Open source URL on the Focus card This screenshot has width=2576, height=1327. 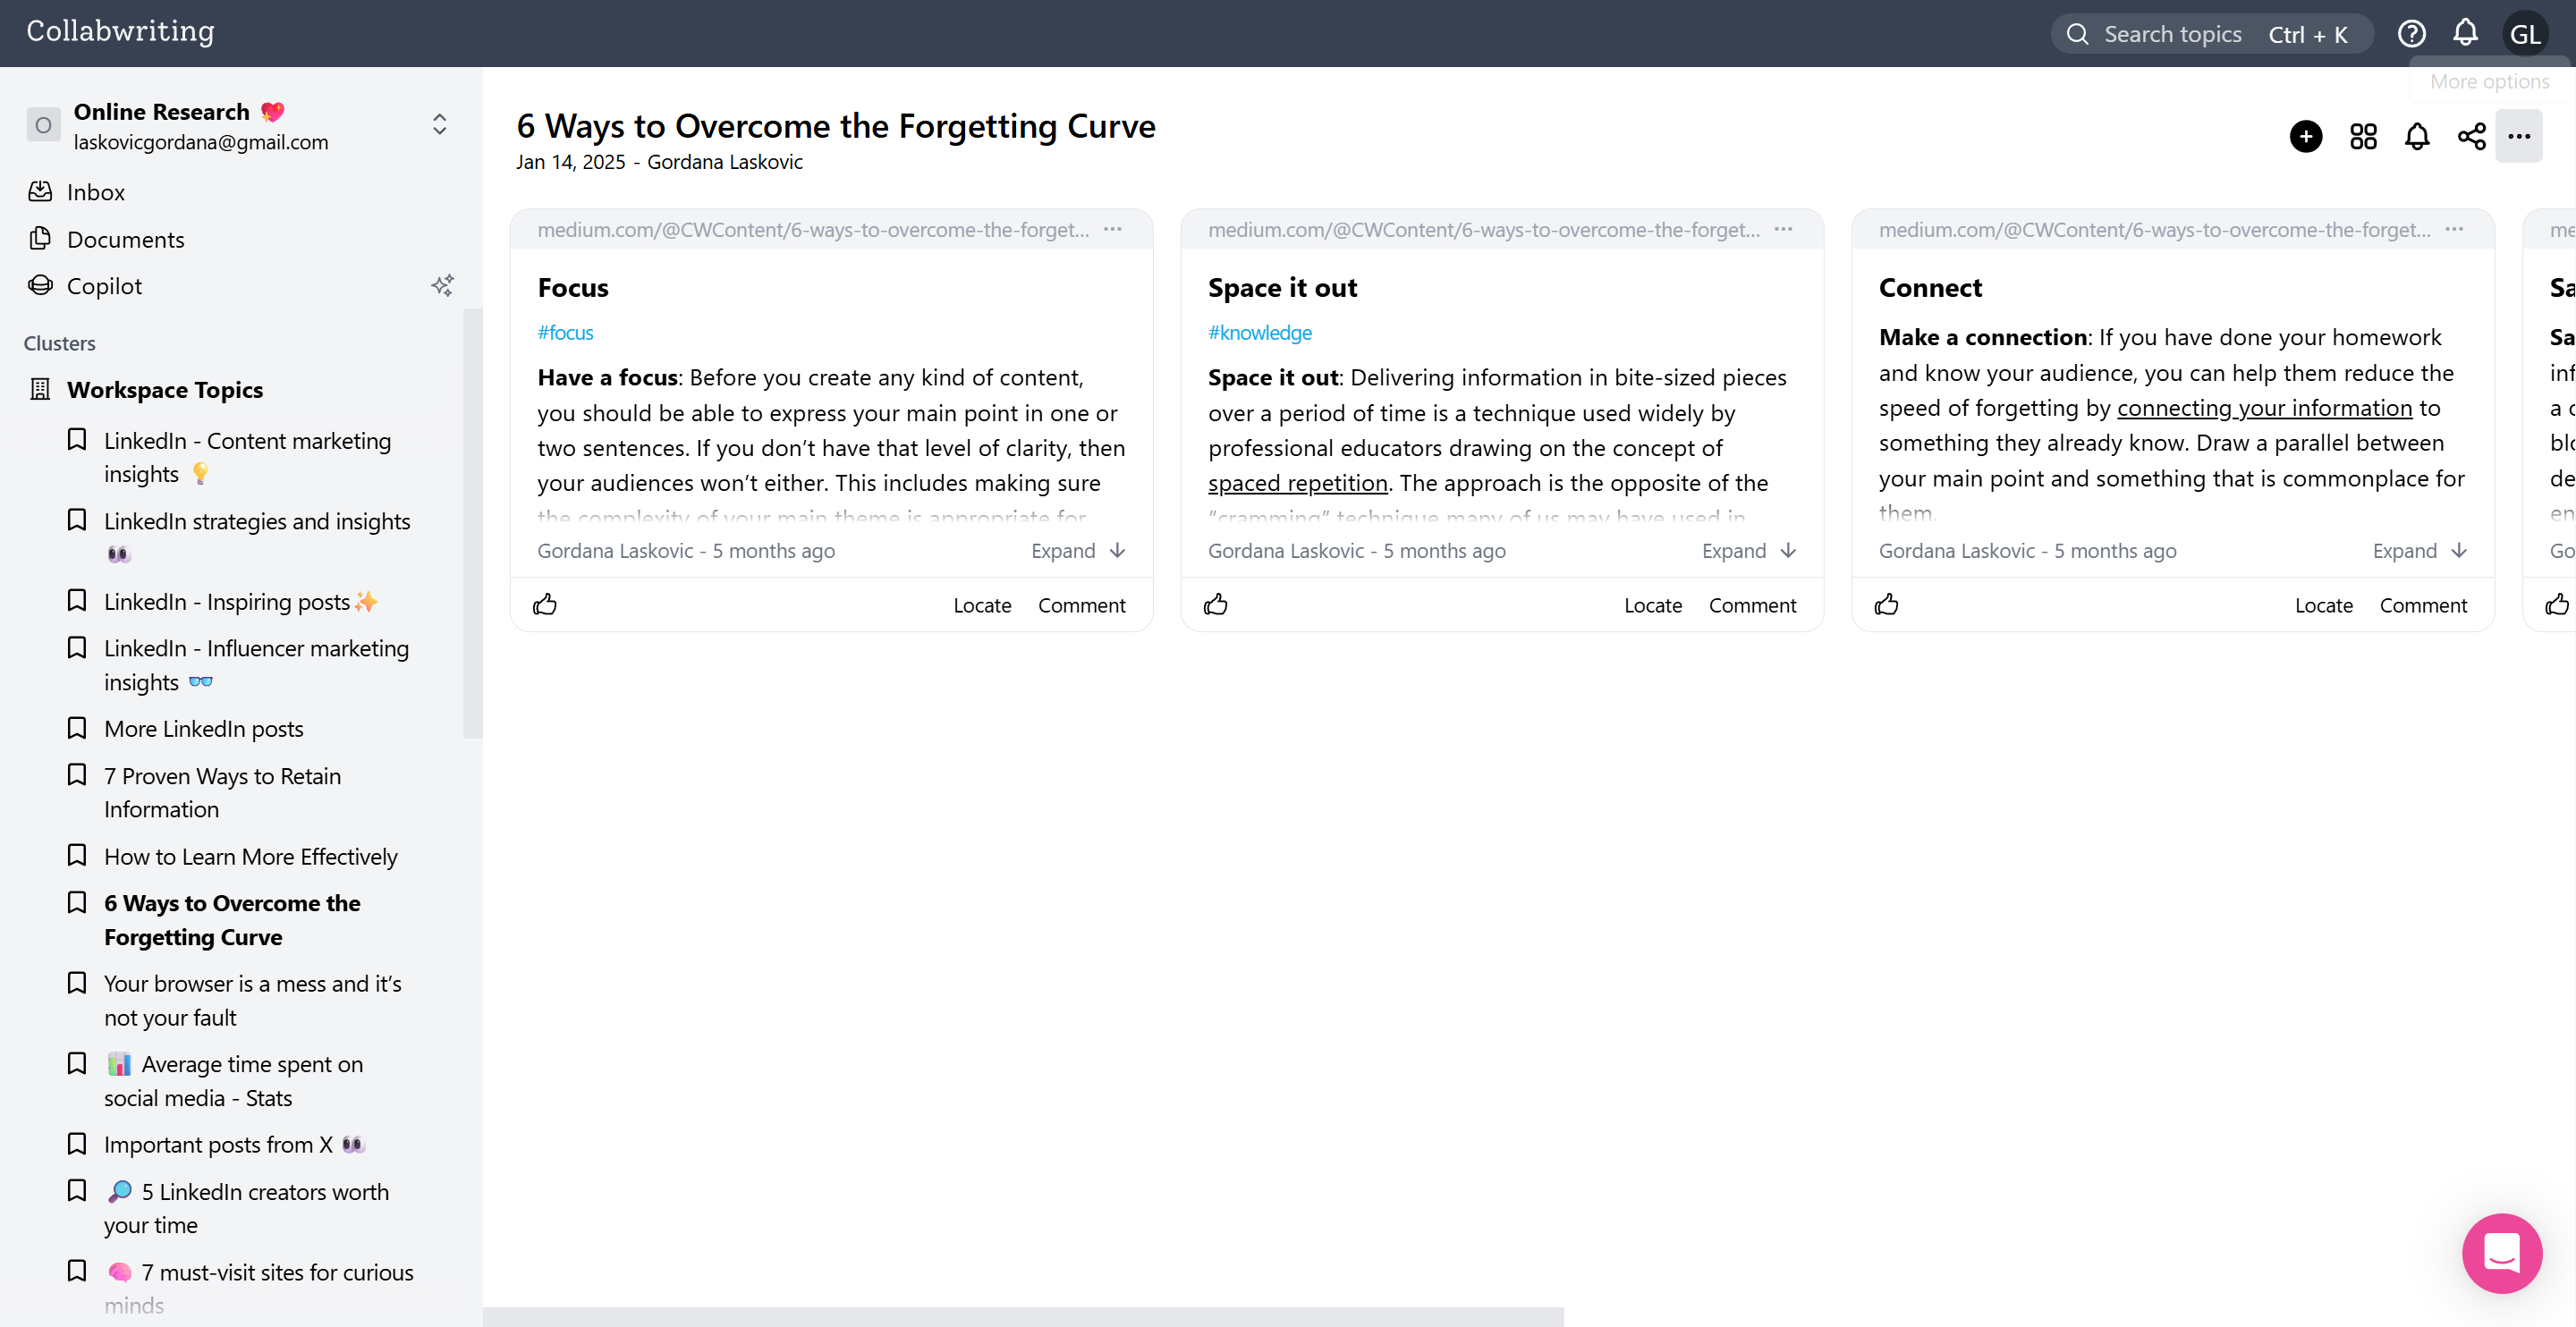[813, 230]
